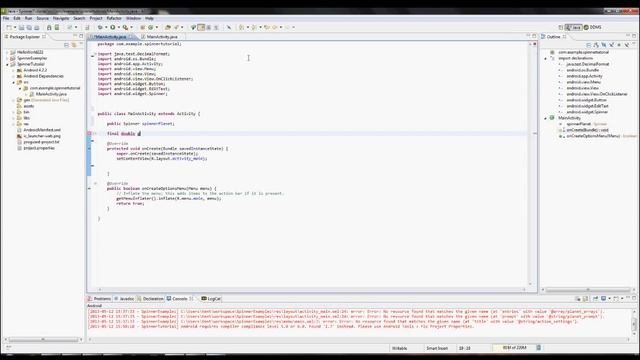Select AndroidManifest.xml file
The height and width of the screenshot is (360, 640).
point(42,130)
